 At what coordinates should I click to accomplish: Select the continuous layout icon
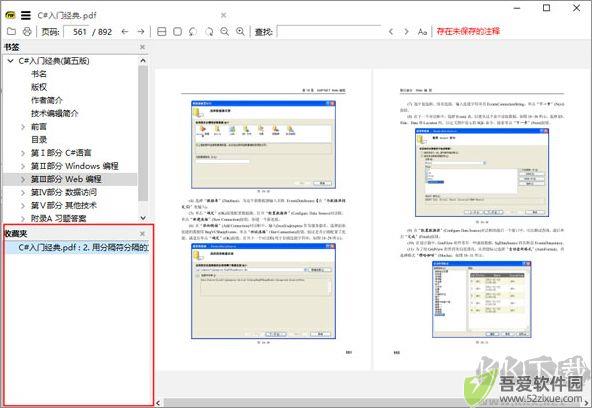tap(162, 32)
